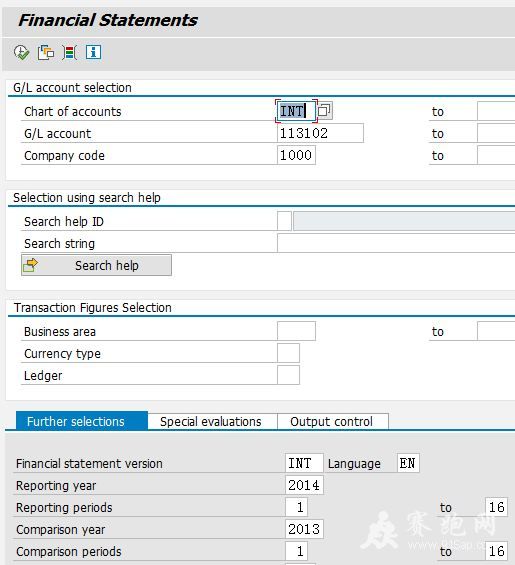Focus the G/L account field with 113102
515x565 pixels.
(320, 133)
